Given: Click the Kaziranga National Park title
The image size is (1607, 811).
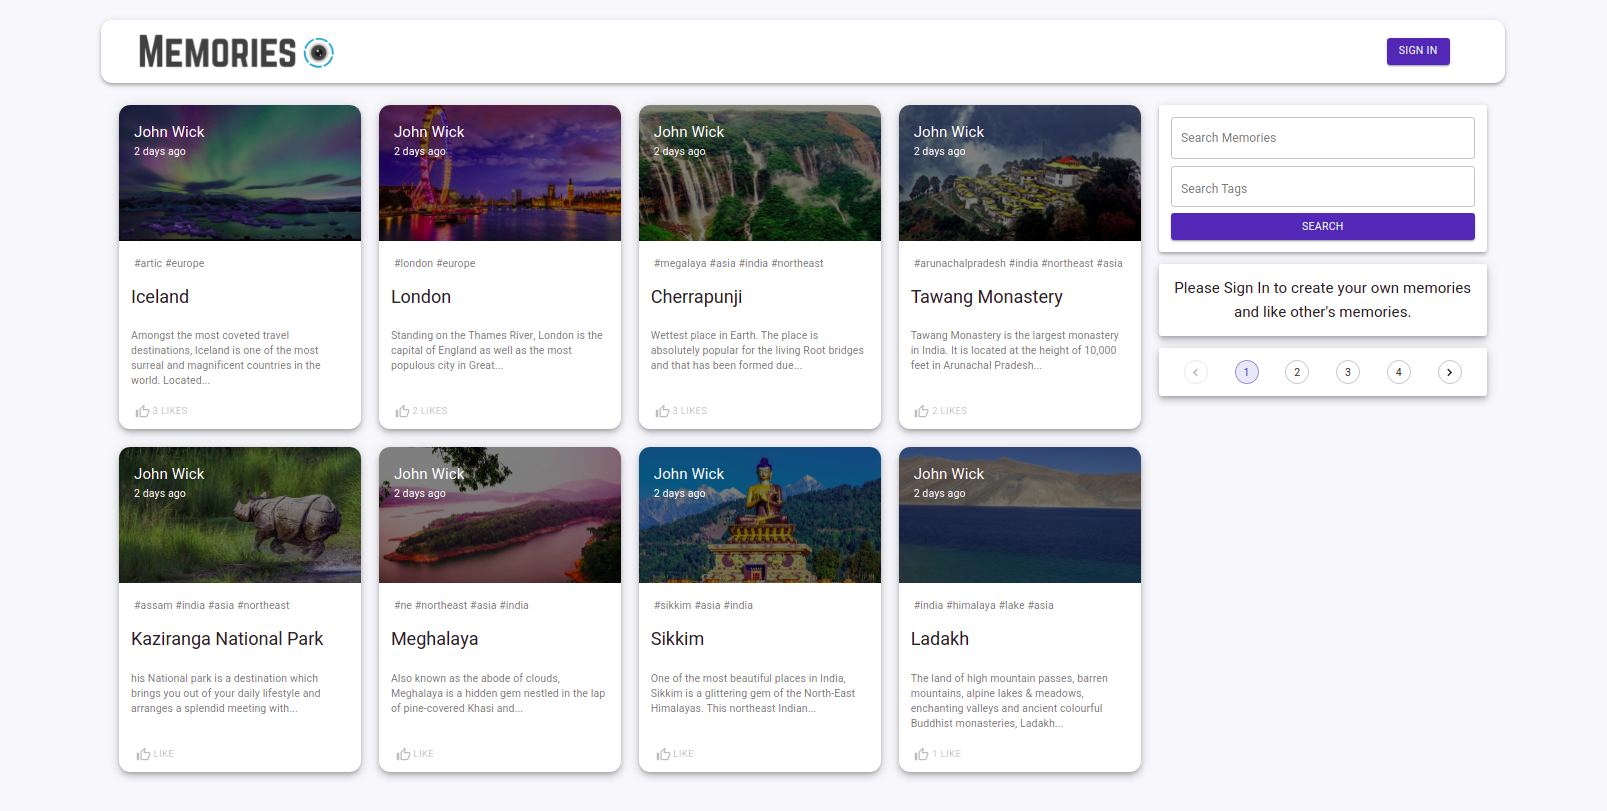Looking at the screenshot, I should coord(227,639).
